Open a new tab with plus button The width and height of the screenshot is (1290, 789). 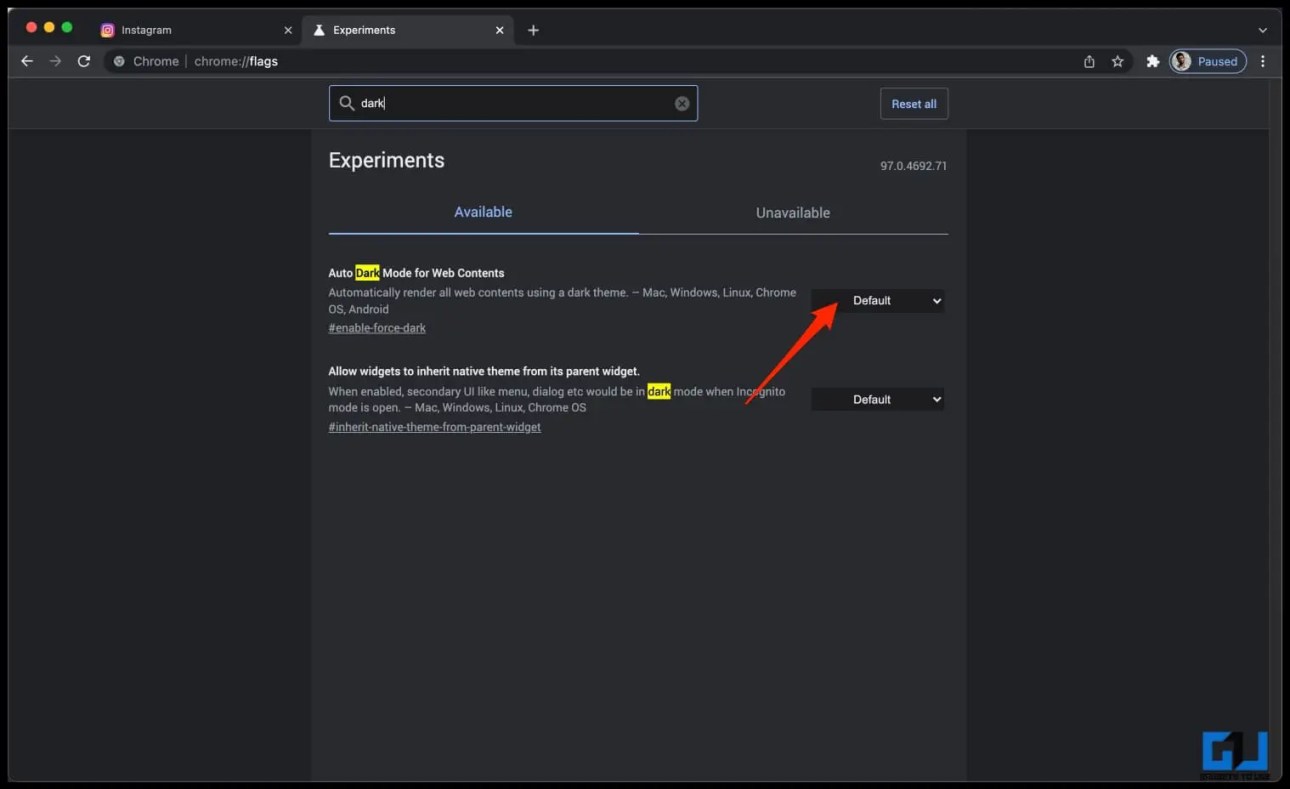(x=533, y=30)
